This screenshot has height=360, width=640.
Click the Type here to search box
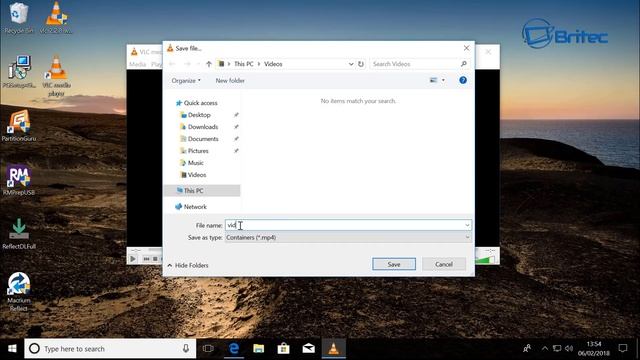[x=110, y=349]
